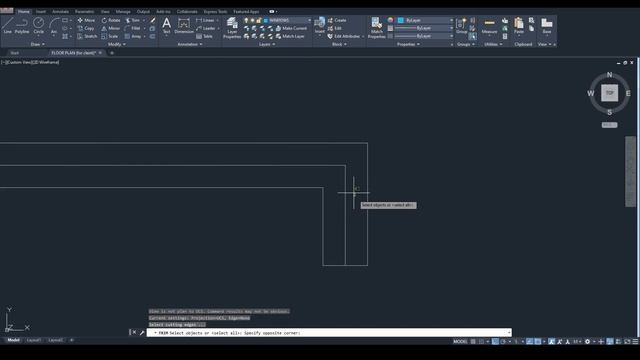Open the object color wheel swatch
The width and height of the screenshot is (640, 360).
[390, 20]
